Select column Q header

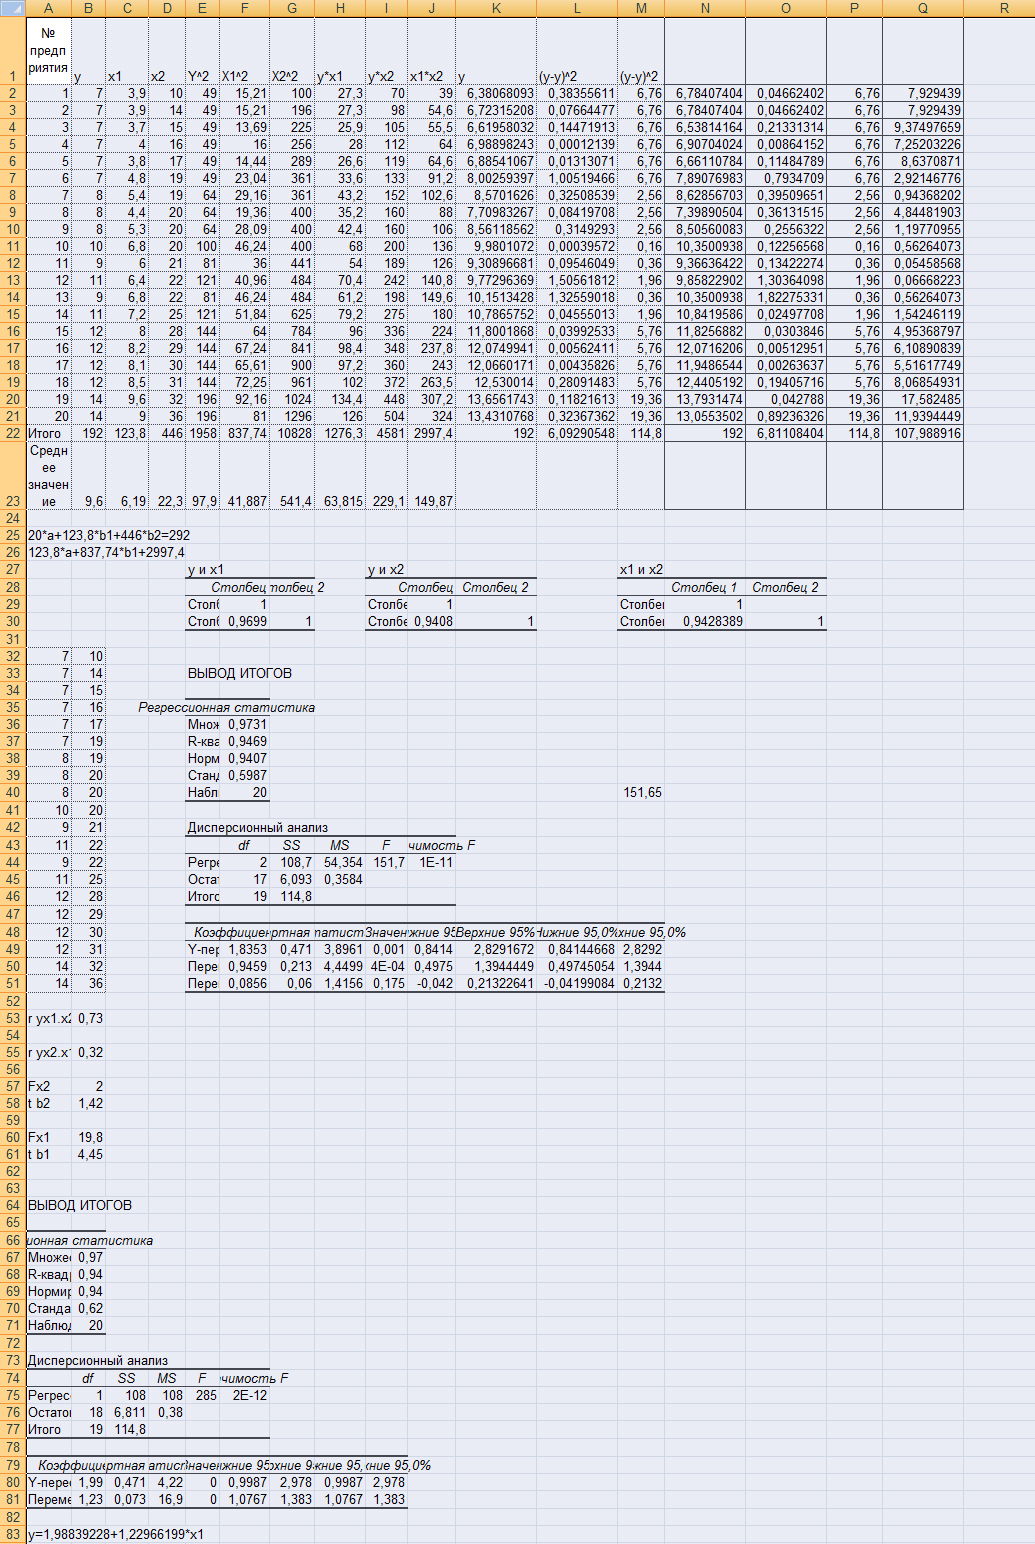click(923, 8)
